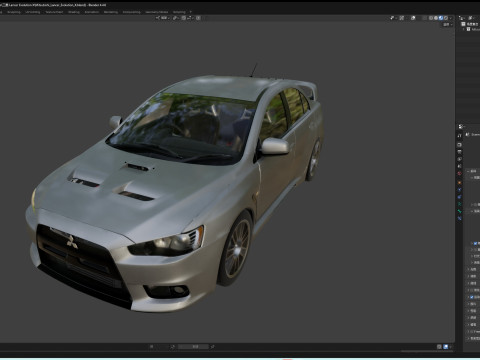Viewport: 480px width, 360px height.
Task: Switch to the Scripting workspace tab
Action: coord(179,12)
